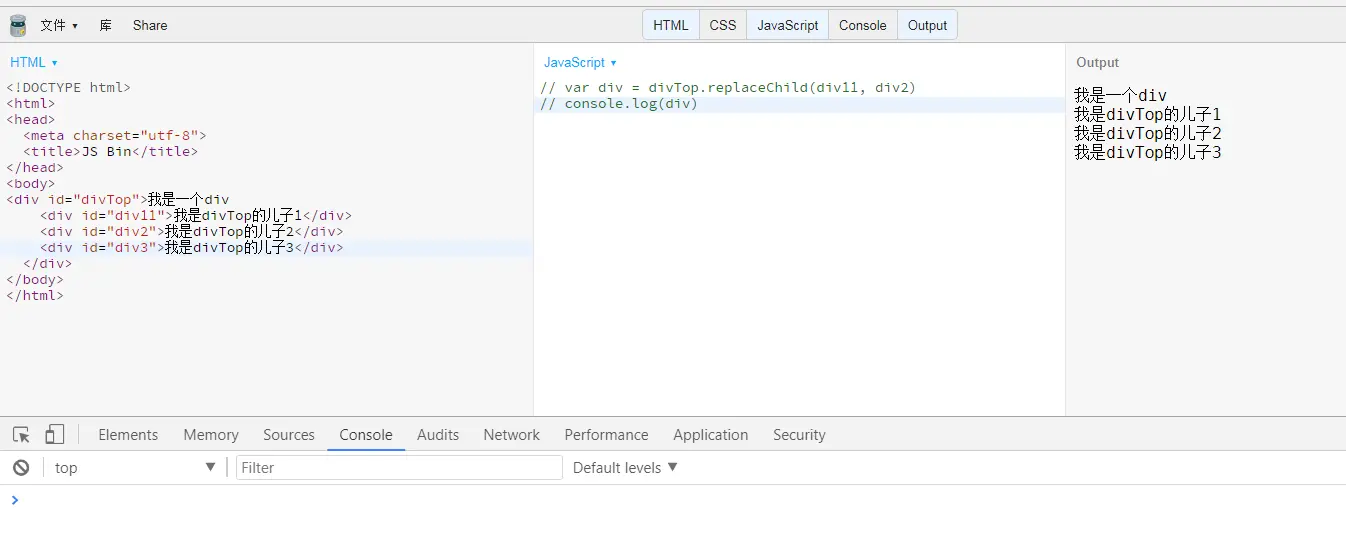This screenshot has width=1346, height=551.
Task: Click the div id="divTop" code line
Action: click(118, 200)
